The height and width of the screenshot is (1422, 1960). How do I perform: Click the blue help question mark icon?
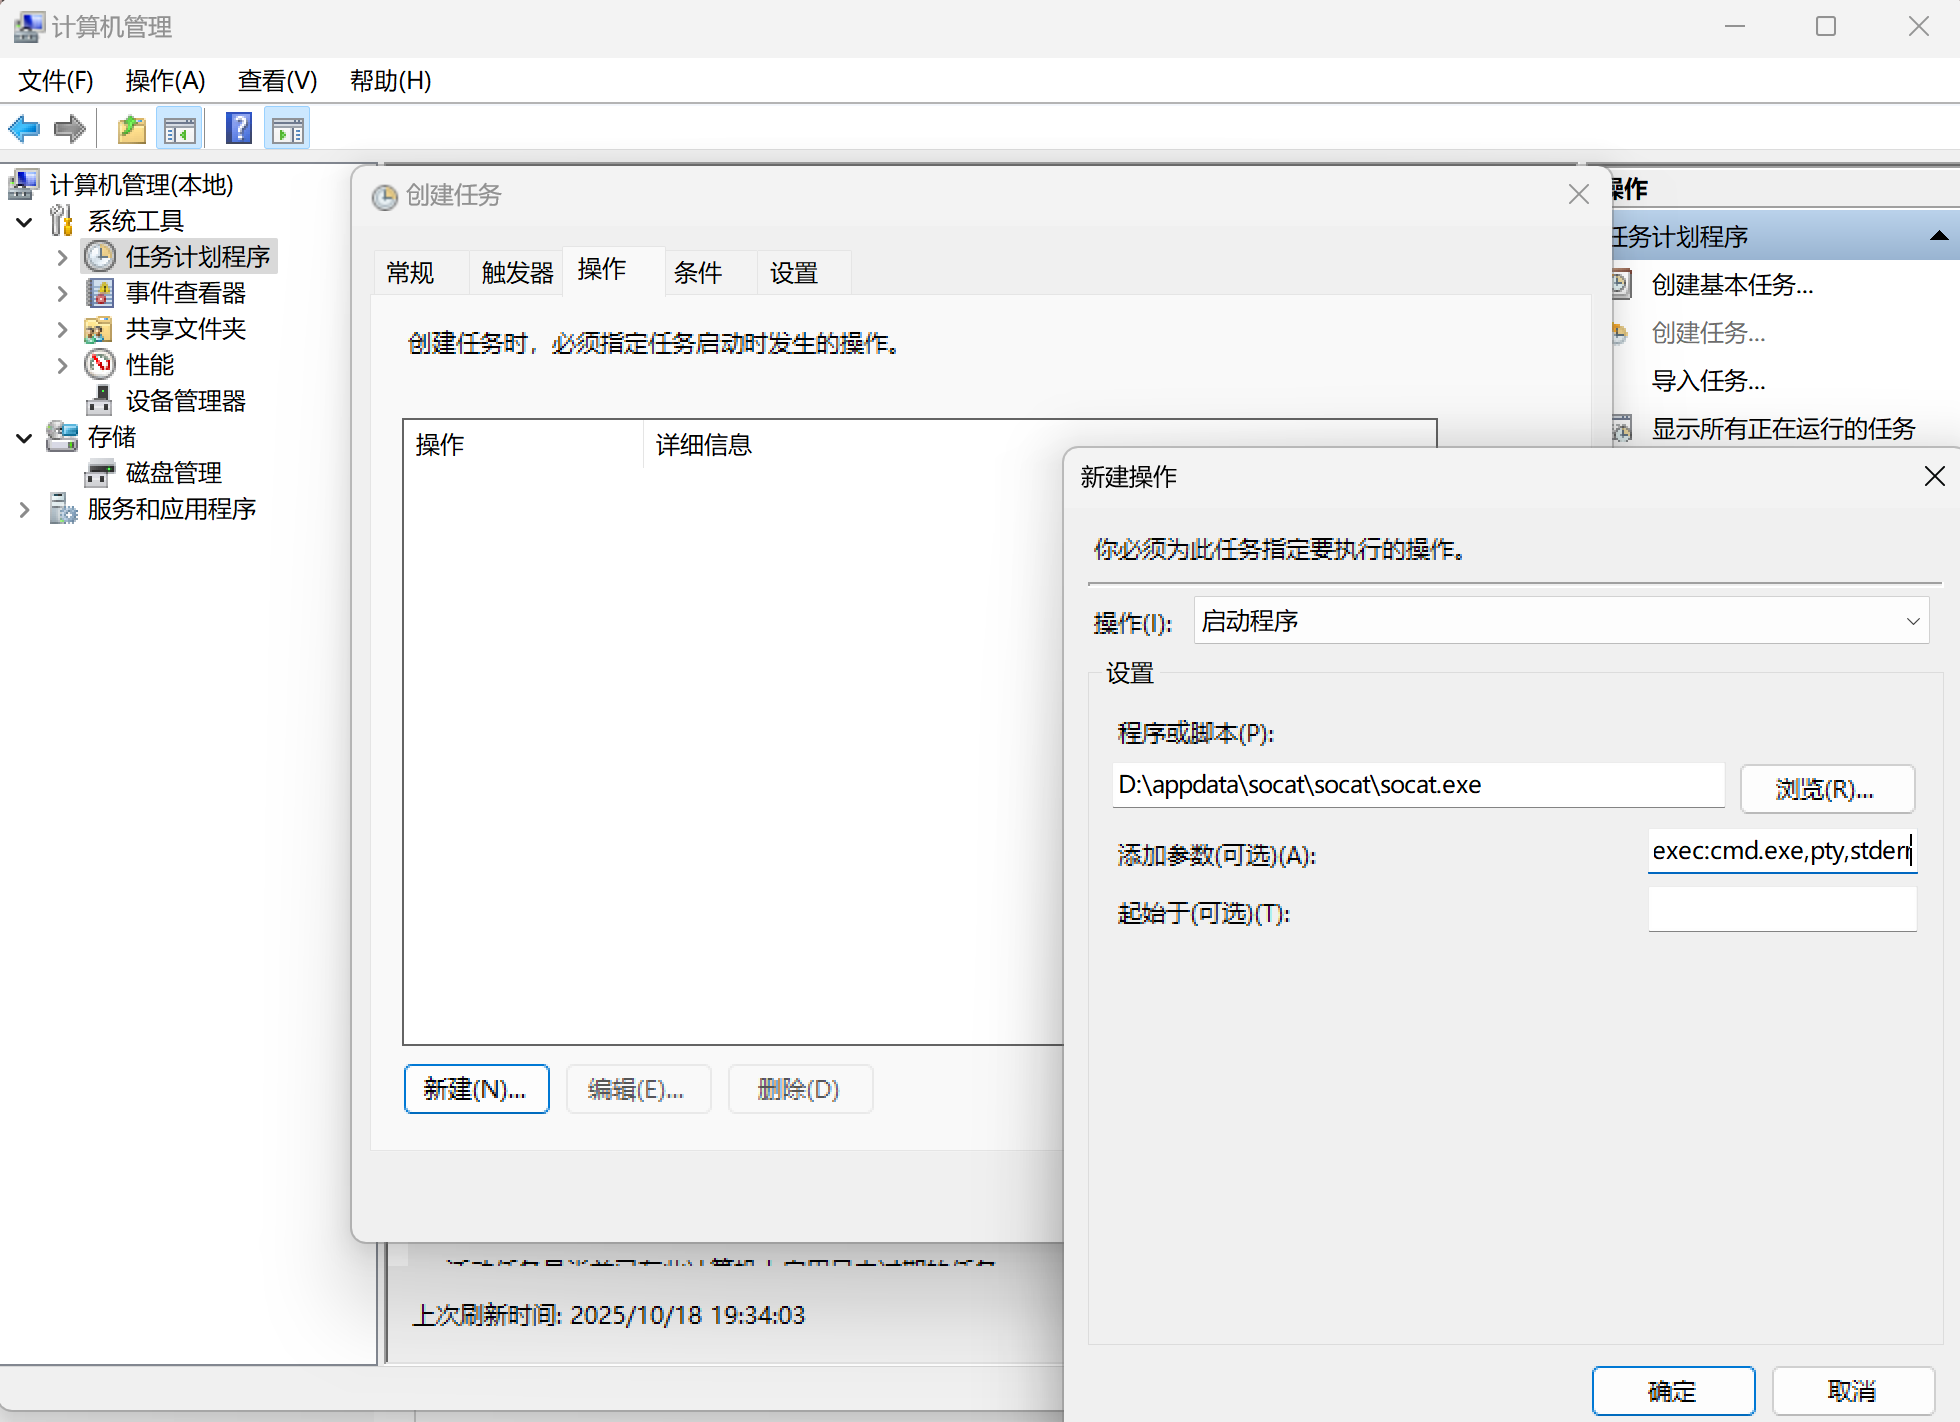[239, 129]
